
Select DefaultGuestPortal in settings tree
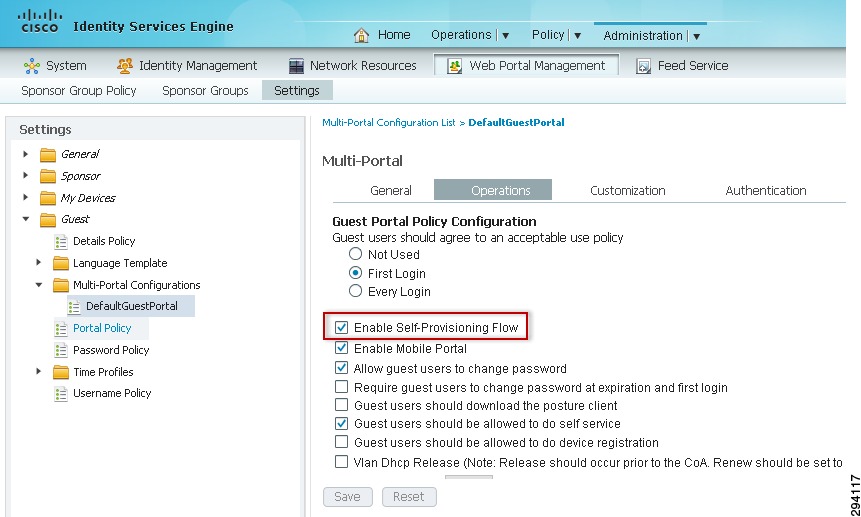[132, 306]
